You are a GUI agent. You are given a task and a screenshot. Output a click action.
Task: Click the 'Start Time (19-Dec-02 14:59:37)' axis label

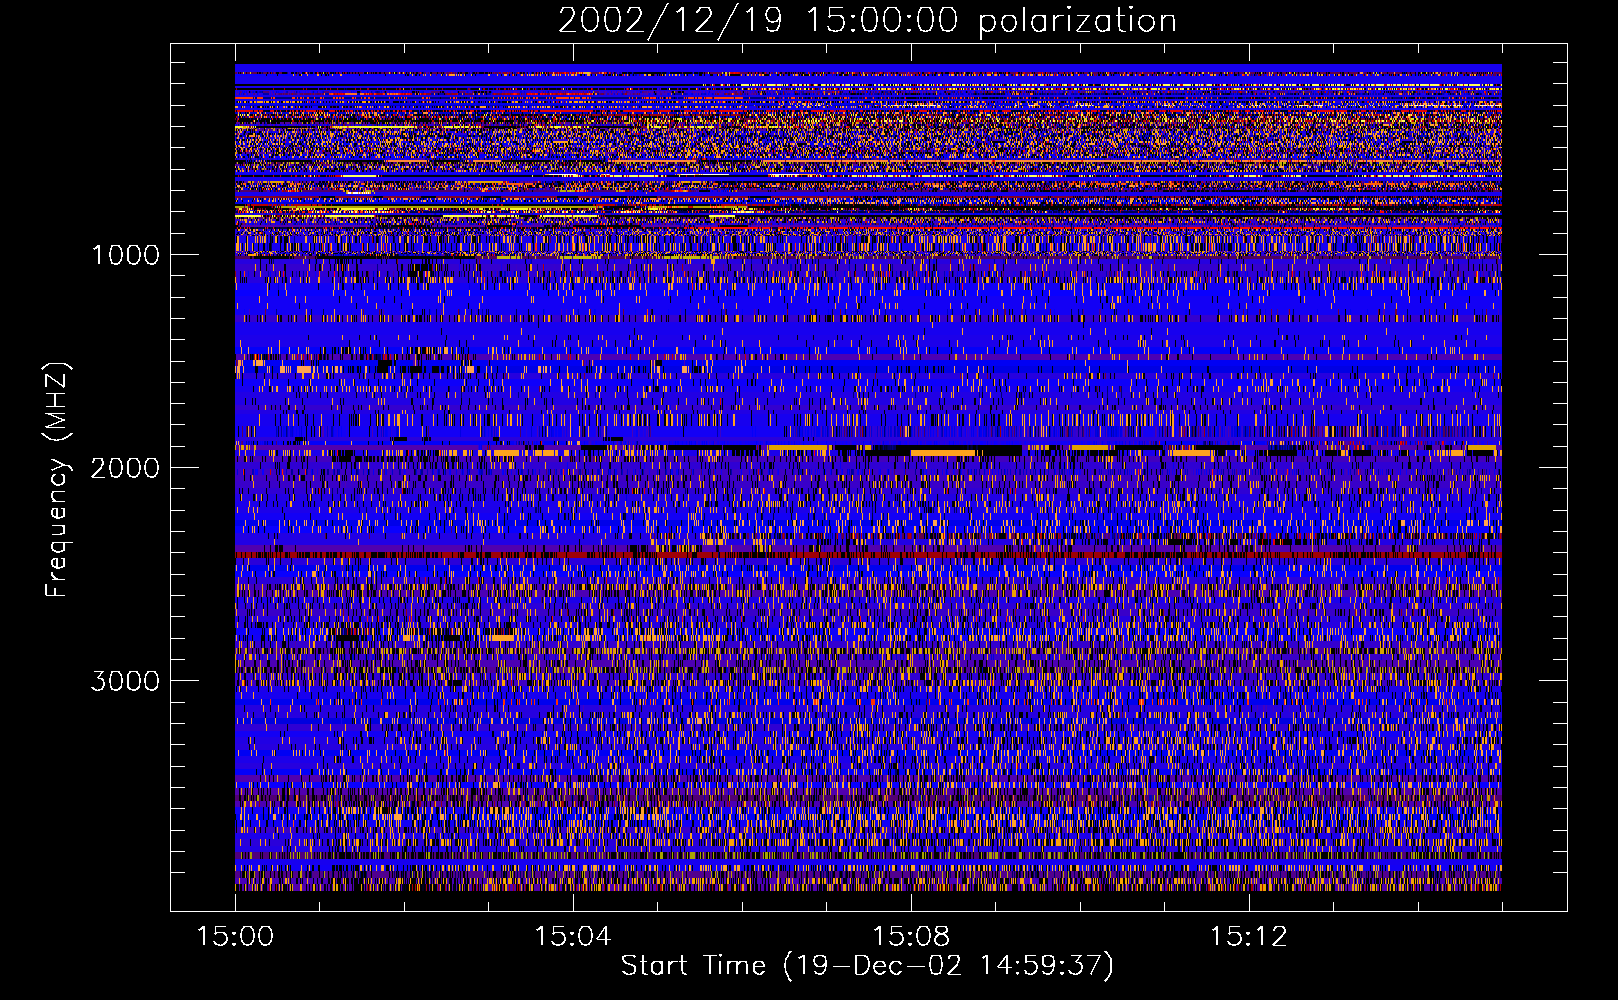[867, 966]
